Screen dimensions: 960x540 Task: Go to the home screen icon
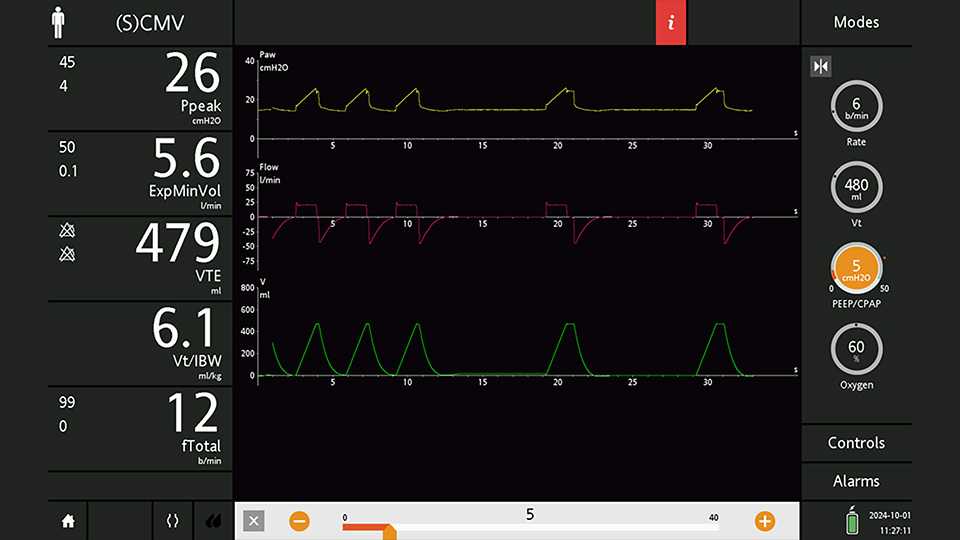(68, 521)
